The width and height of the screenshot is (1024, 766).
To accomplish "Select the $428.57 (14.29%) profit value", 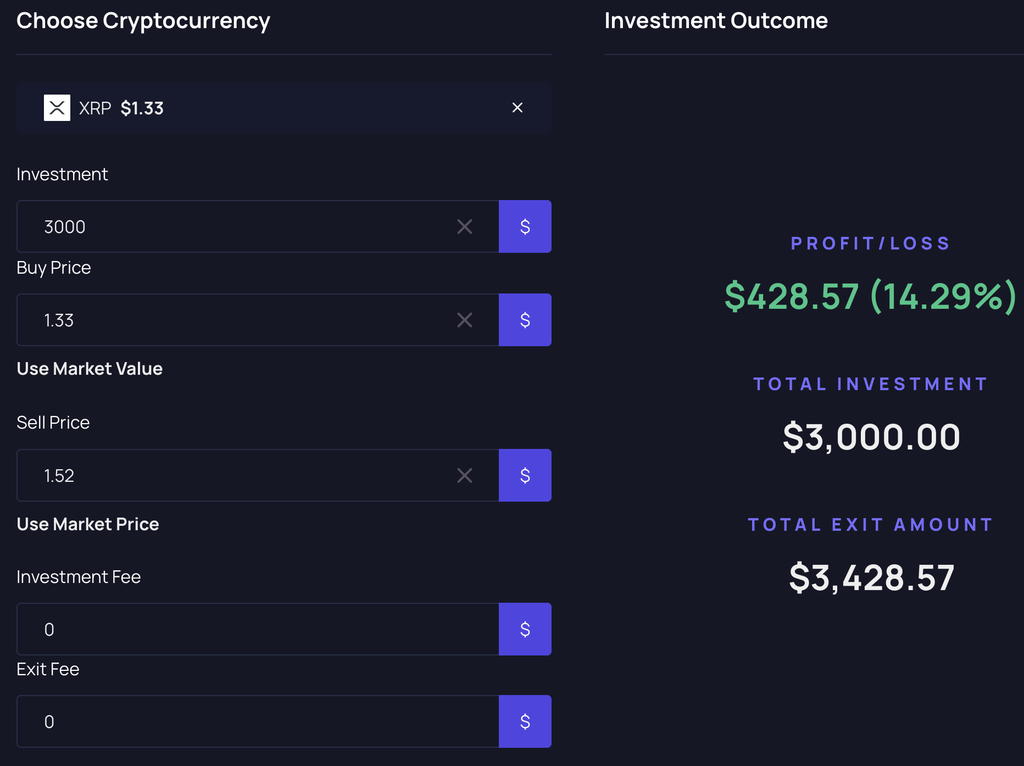I will click(x=871, y=296).
